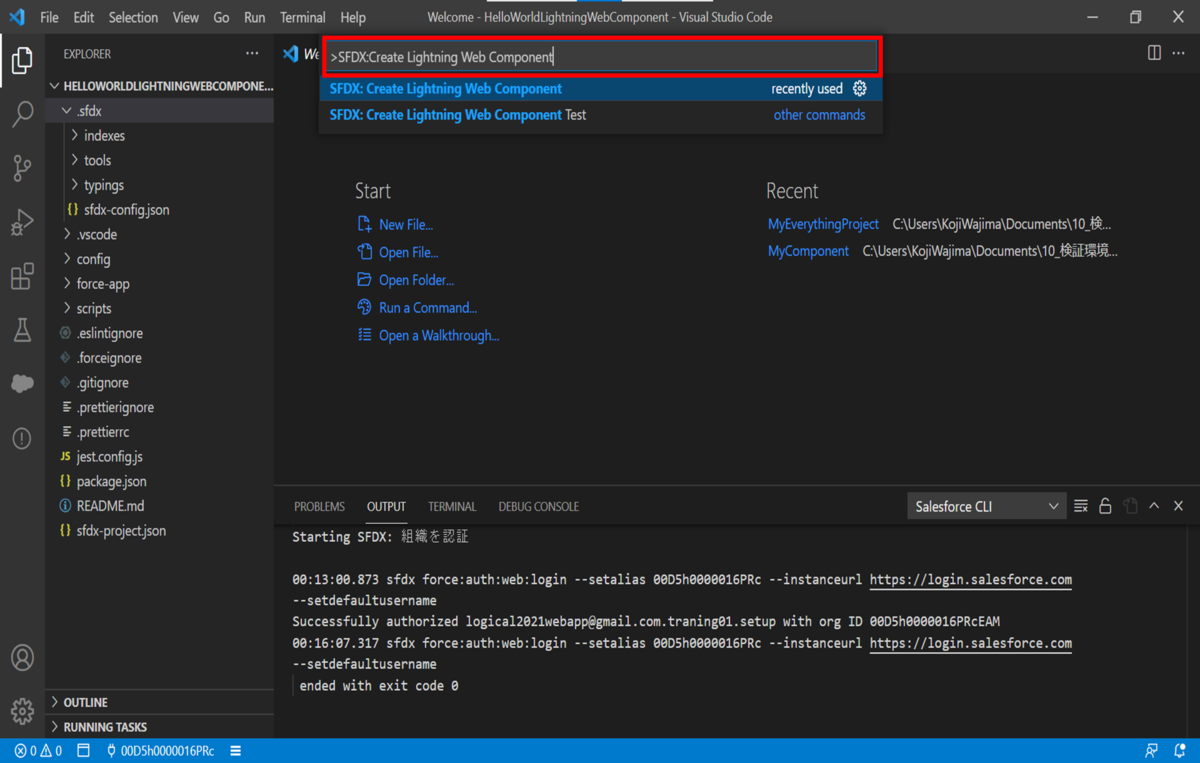Screen dimensions: 1200x763
Task: Clear the output panel
Action: click(1081, 506)
